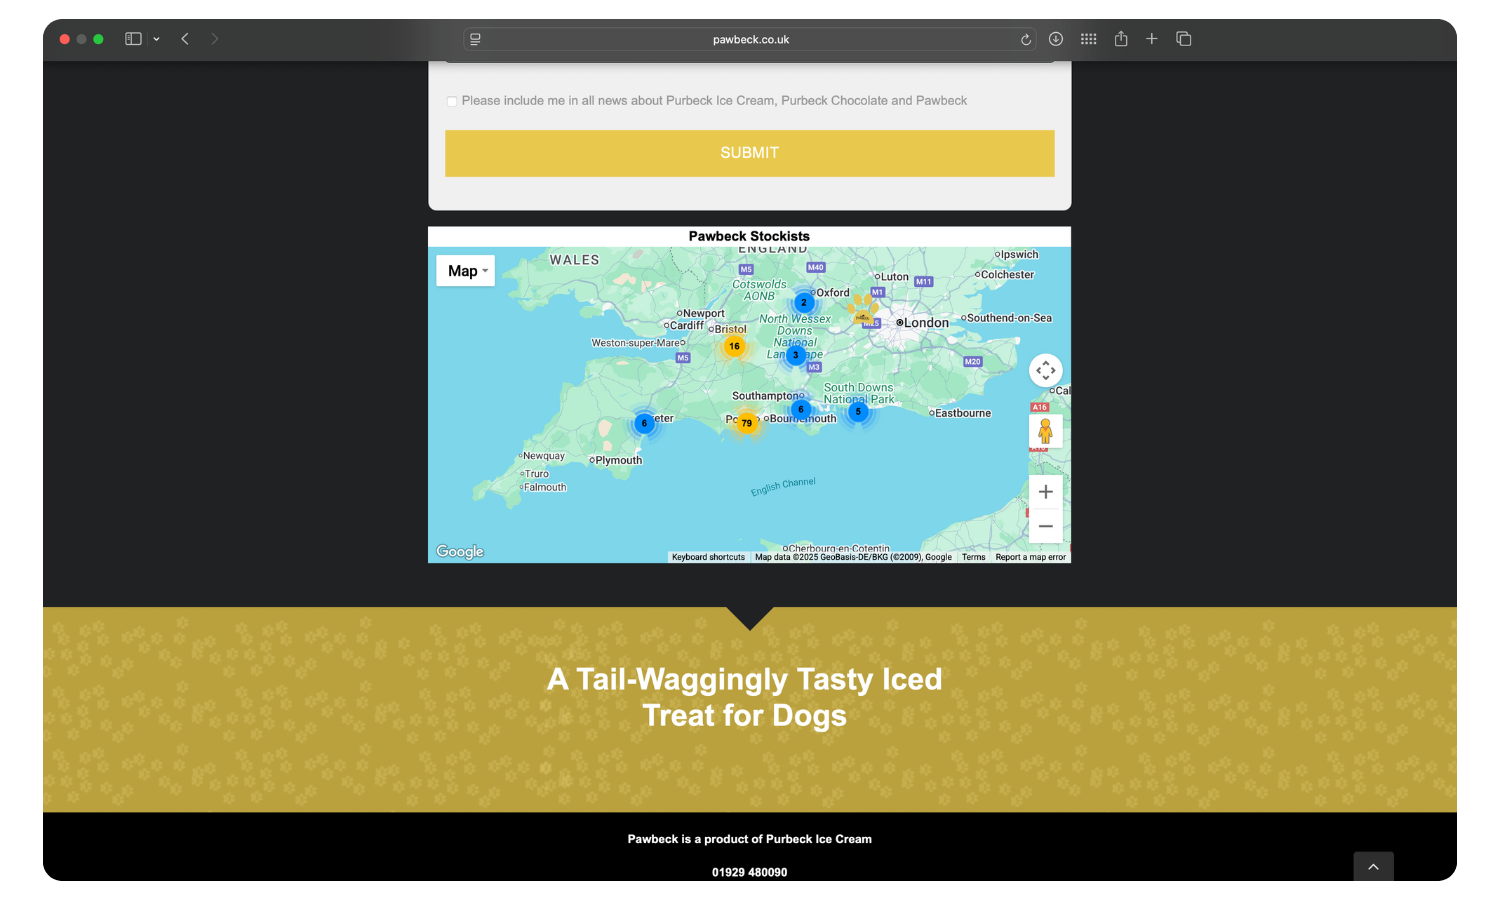Screen dimensions: 1500x900
Task: Click Report a map error link
Action: (x=1030, y=557)
